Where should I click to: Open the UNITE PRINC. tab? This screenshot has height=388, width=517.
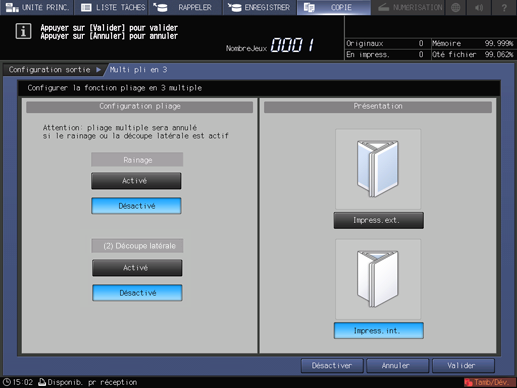37,7
